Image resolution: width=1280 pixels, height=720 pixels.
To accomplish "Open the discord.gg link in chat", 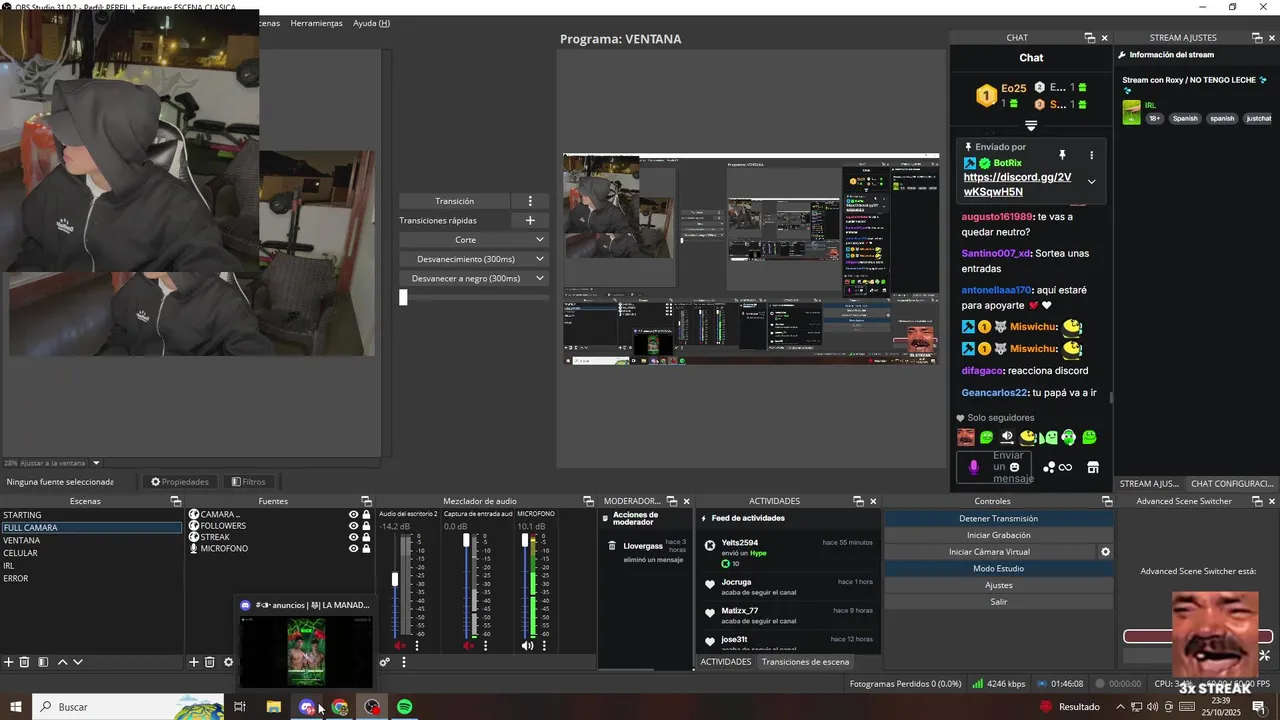I will point(1017,184).
